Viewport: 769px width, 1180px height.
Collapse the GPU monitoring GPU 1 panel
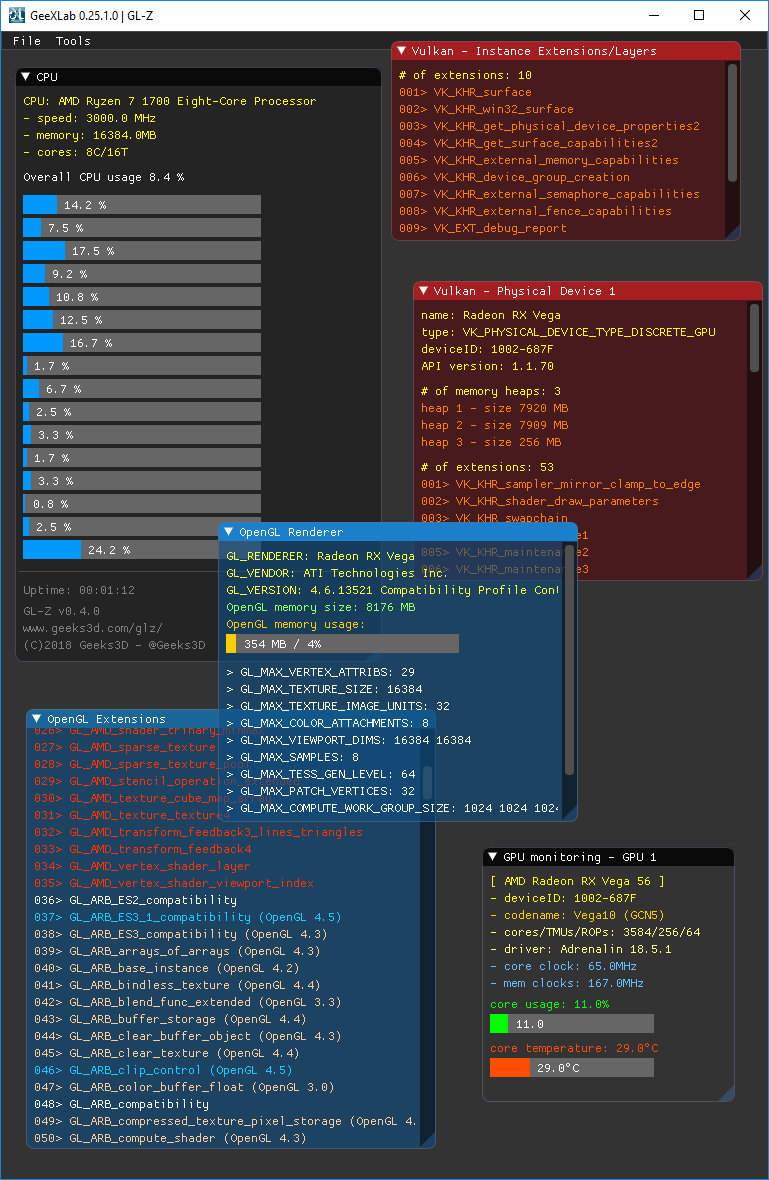coord(493,857)
